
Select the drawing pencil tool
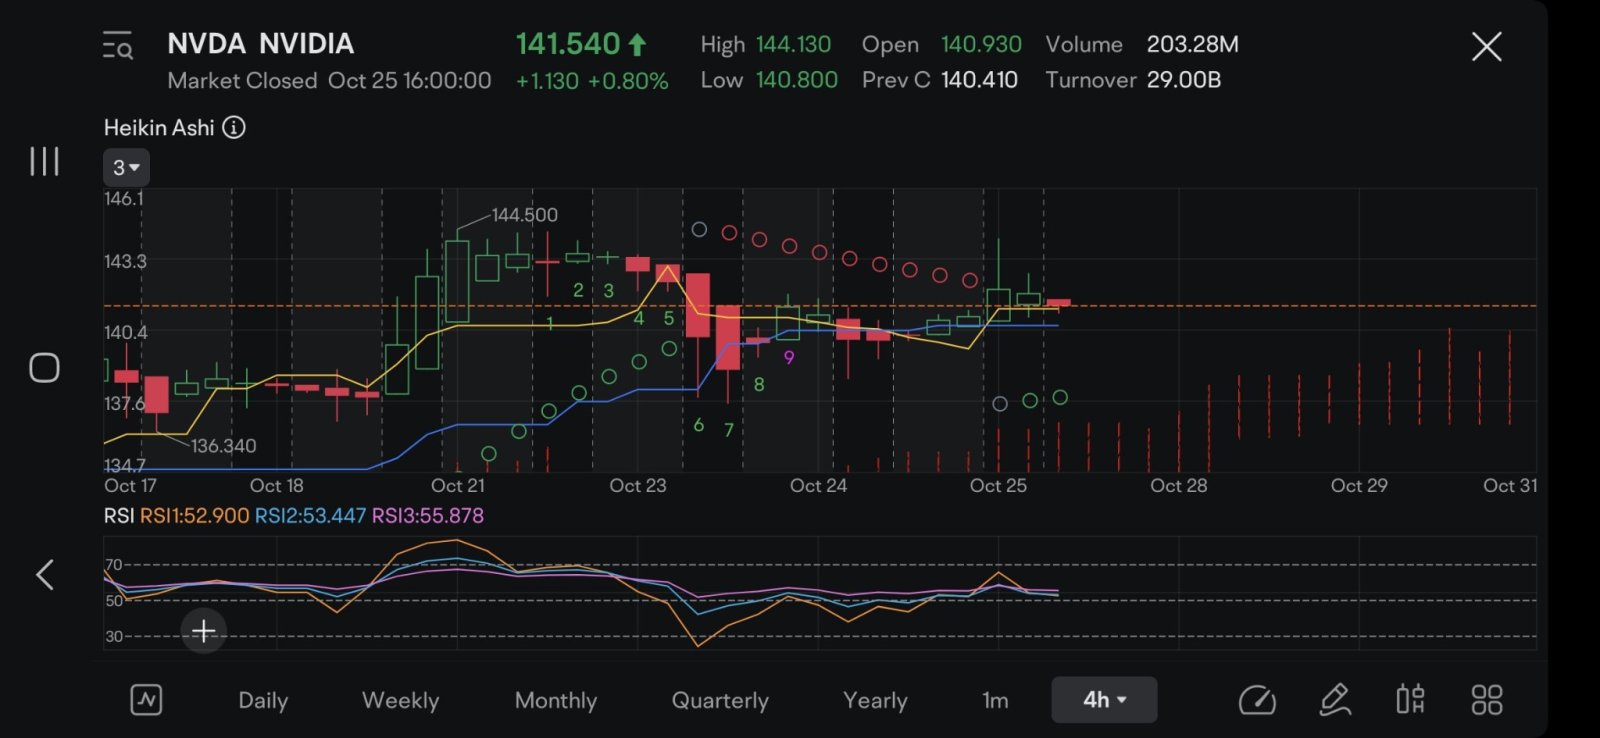(1335, 700)
